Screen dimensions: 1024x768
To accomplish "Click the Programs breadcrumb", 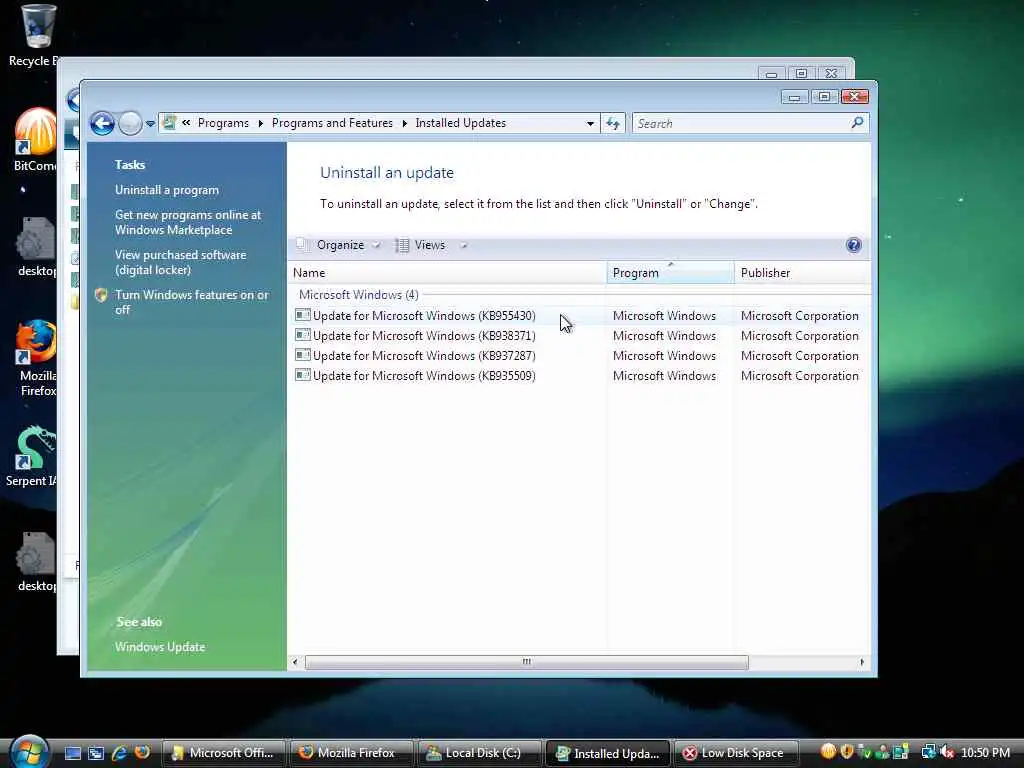I will tap(223, 123).
